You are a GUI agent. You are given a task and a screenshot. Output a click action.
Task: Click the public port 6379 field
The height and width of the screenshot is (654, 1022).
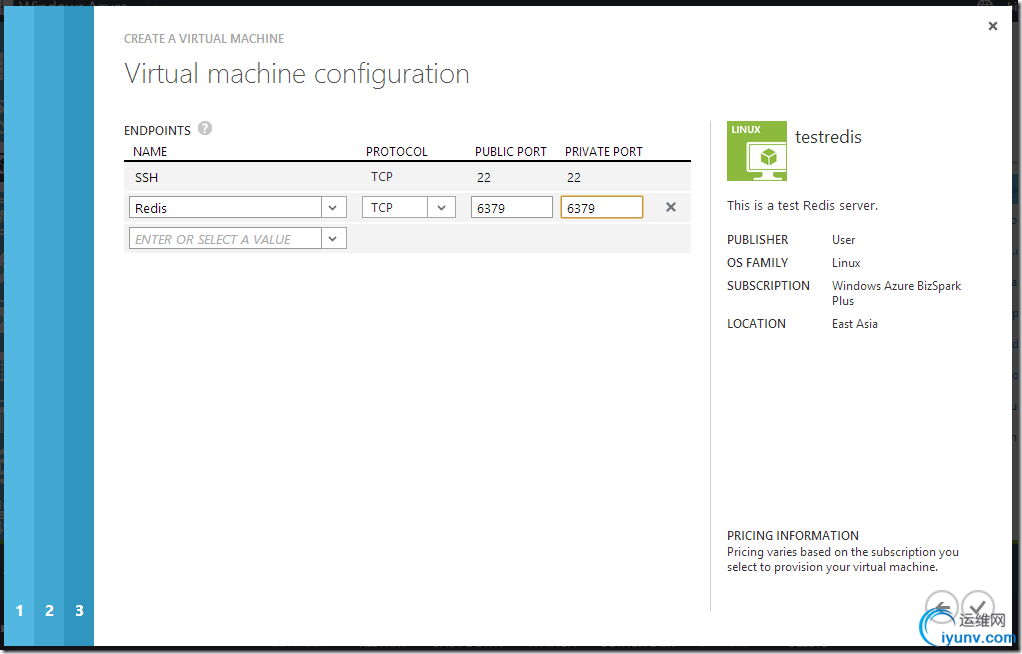coord(512,208)
